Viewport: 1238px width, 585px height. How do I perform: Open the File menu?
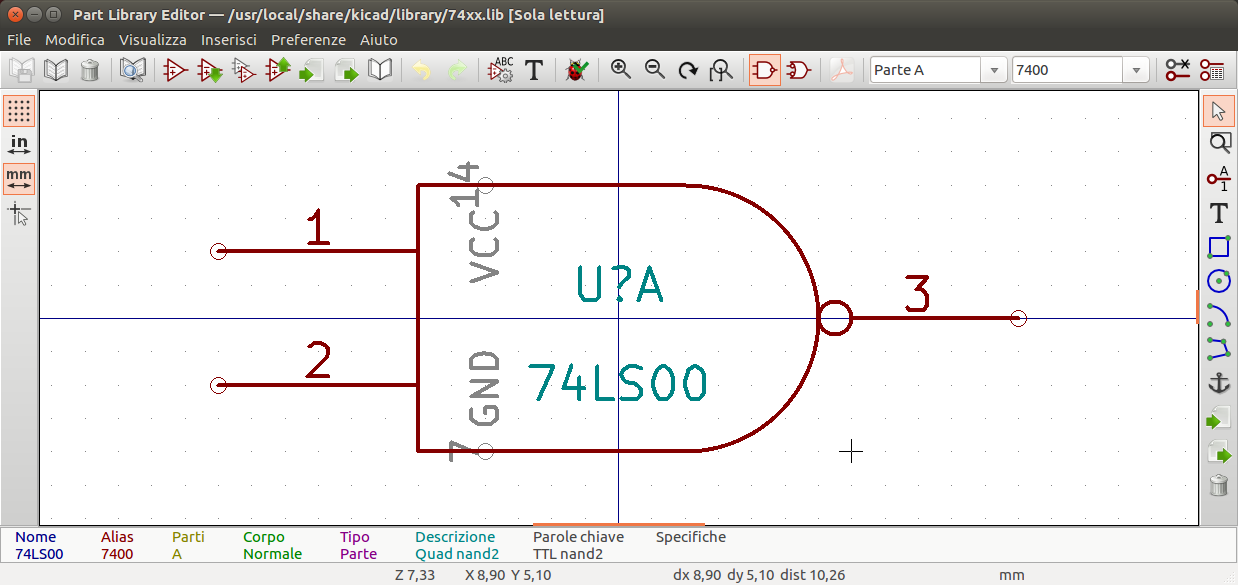pyautogui.click(x=19, y=40)
